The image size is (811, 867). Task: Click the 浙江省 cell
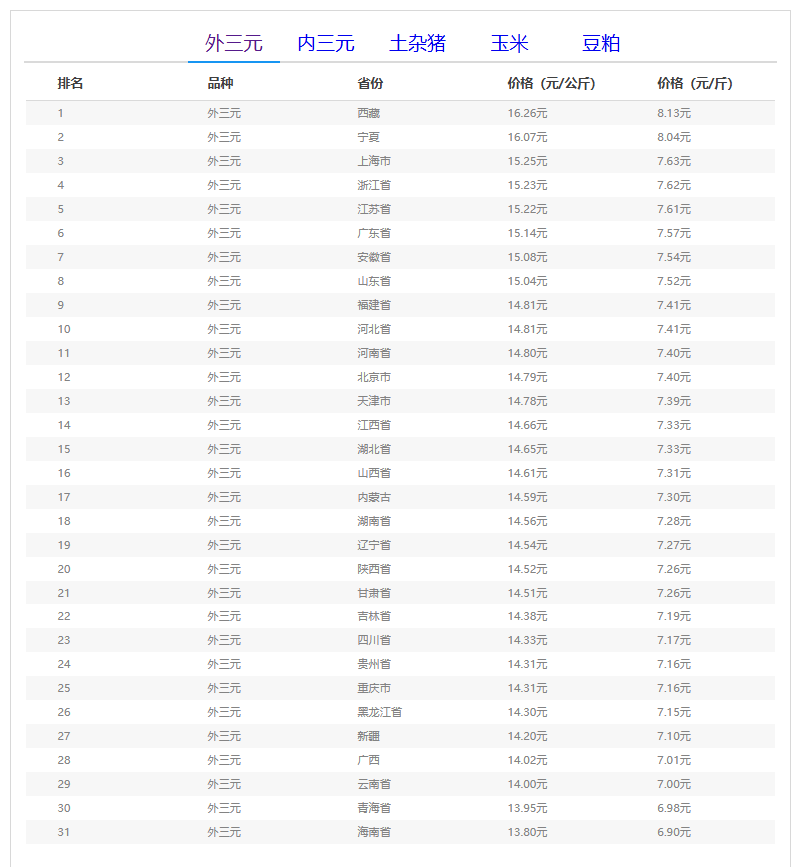point(374,185)
